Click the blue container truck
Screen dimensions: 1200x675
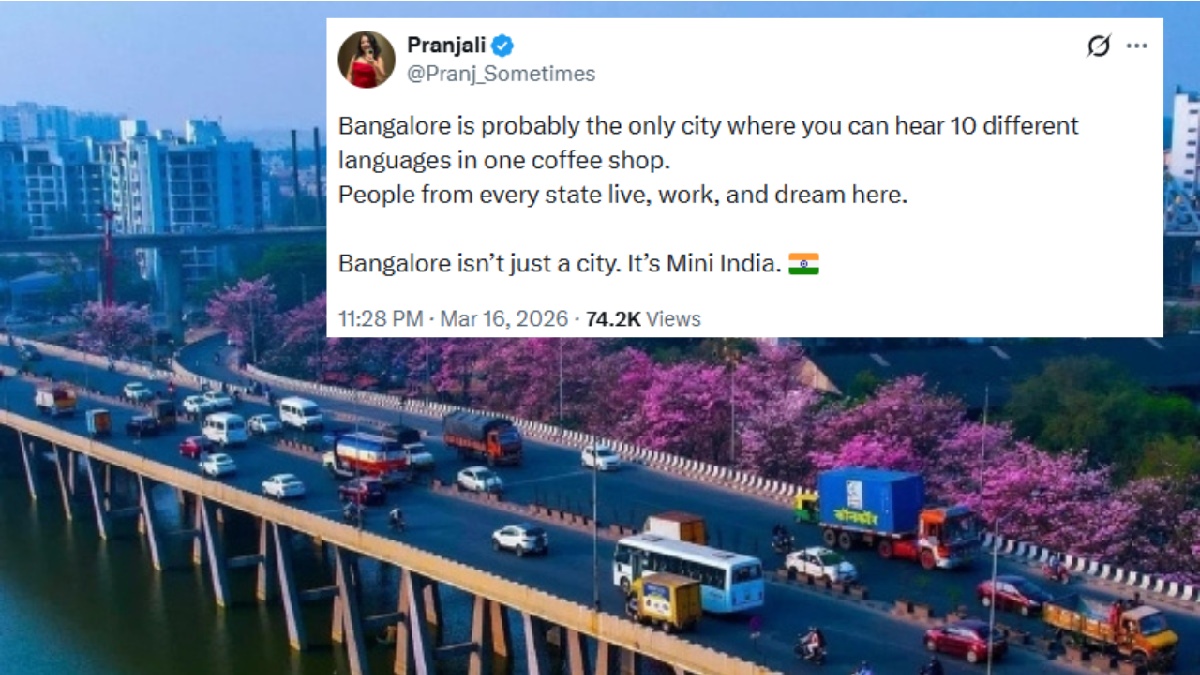tap(897, 517)
